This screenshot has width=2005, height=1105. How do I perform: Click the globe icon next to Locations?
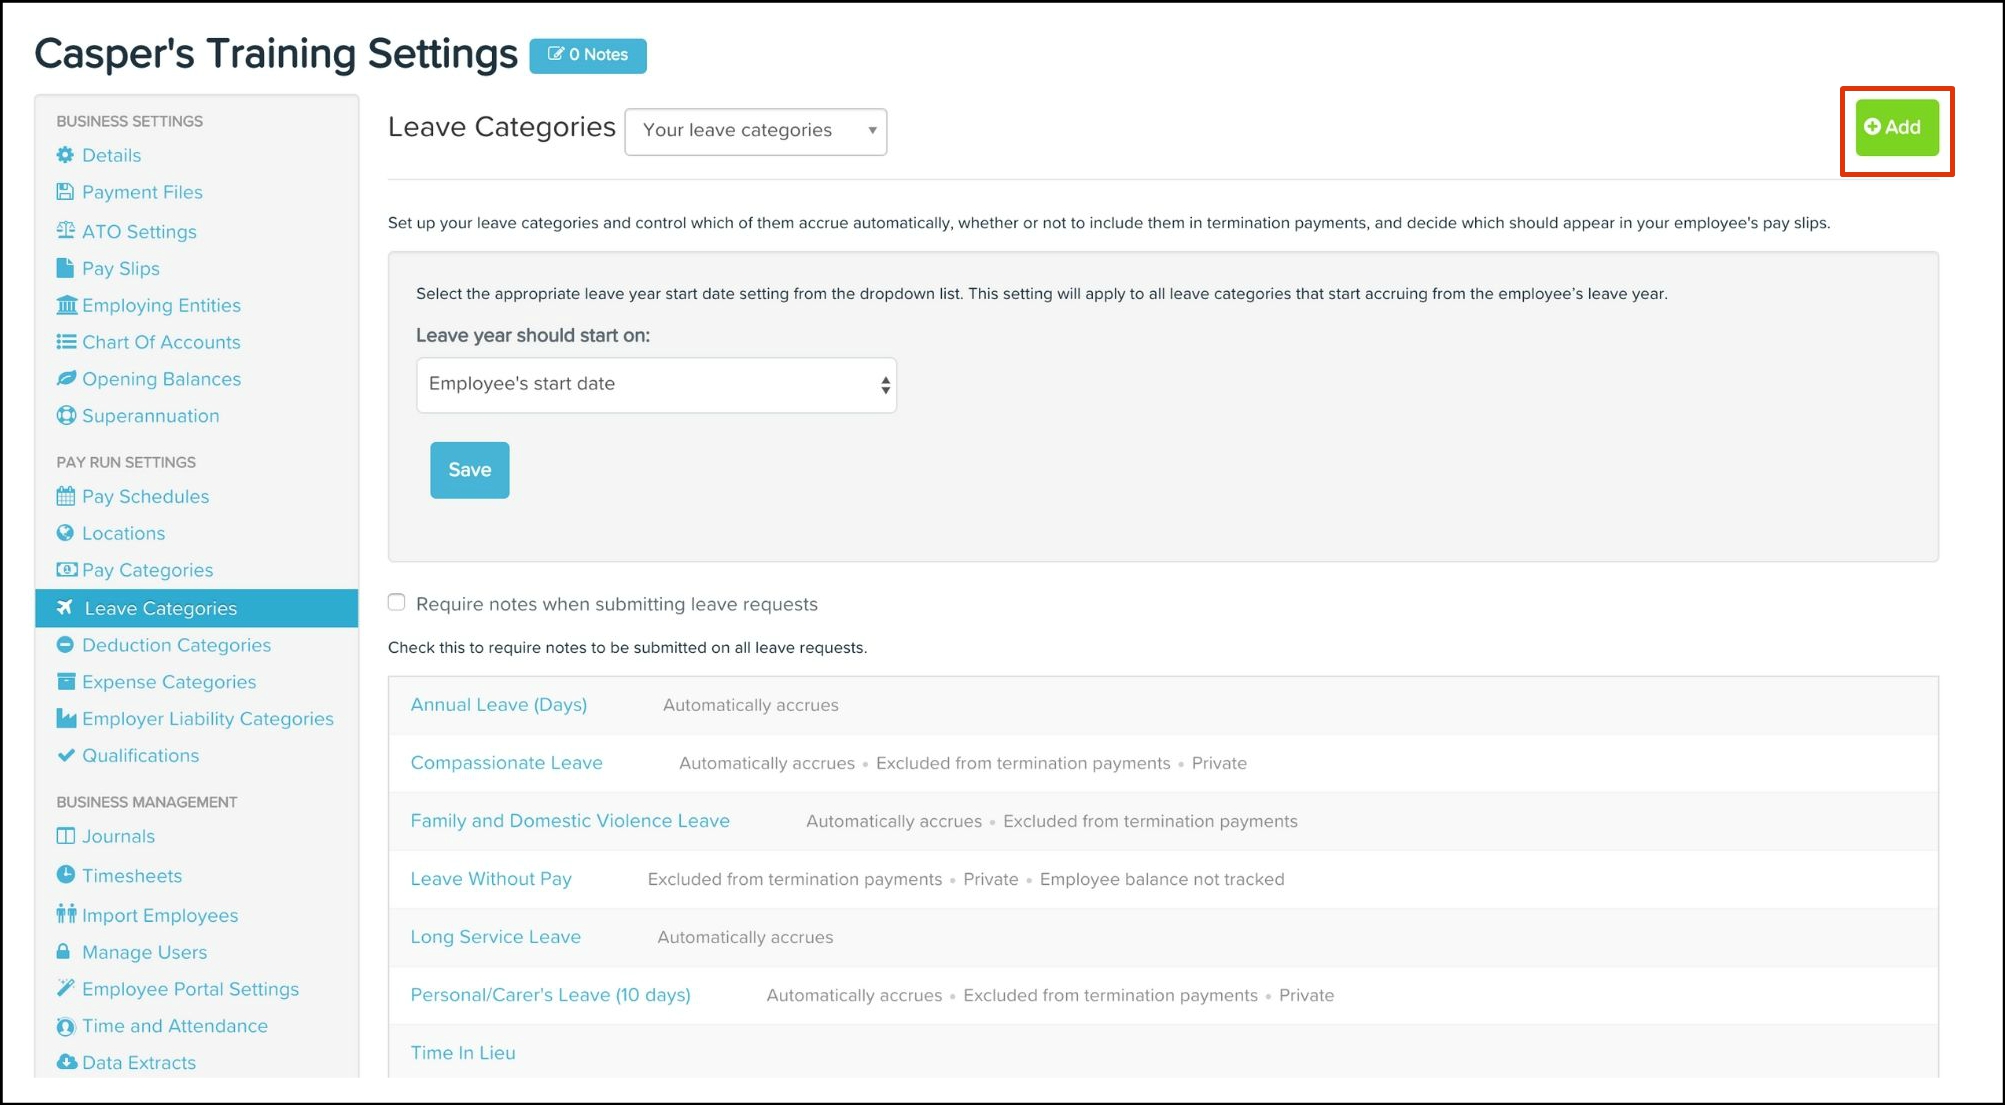(65, 533)
